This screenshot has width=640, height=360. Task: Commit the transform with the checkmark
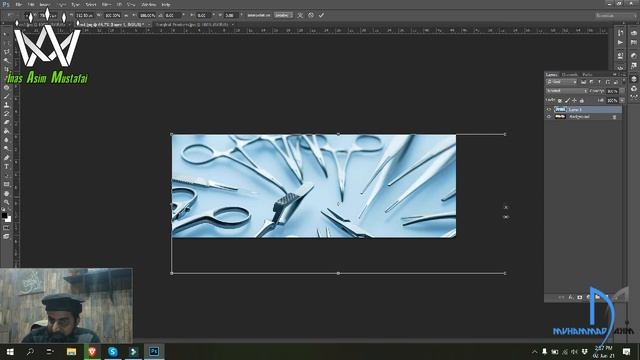321,15
